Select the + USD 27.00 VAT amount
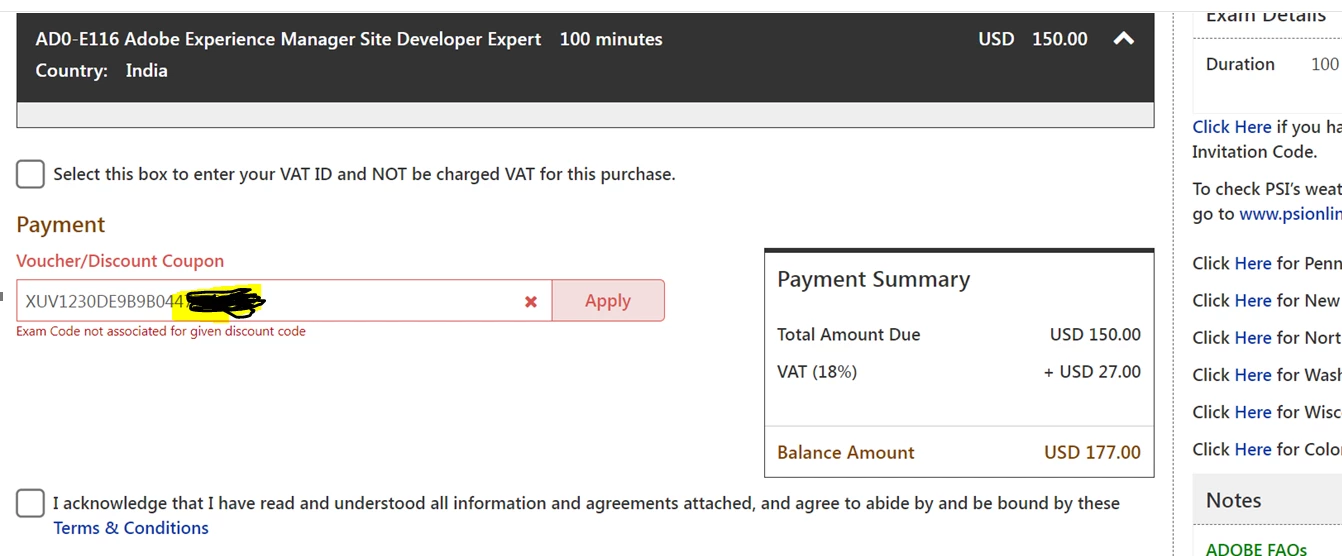The image size is (1342, 556). [x=1092, y=372]
